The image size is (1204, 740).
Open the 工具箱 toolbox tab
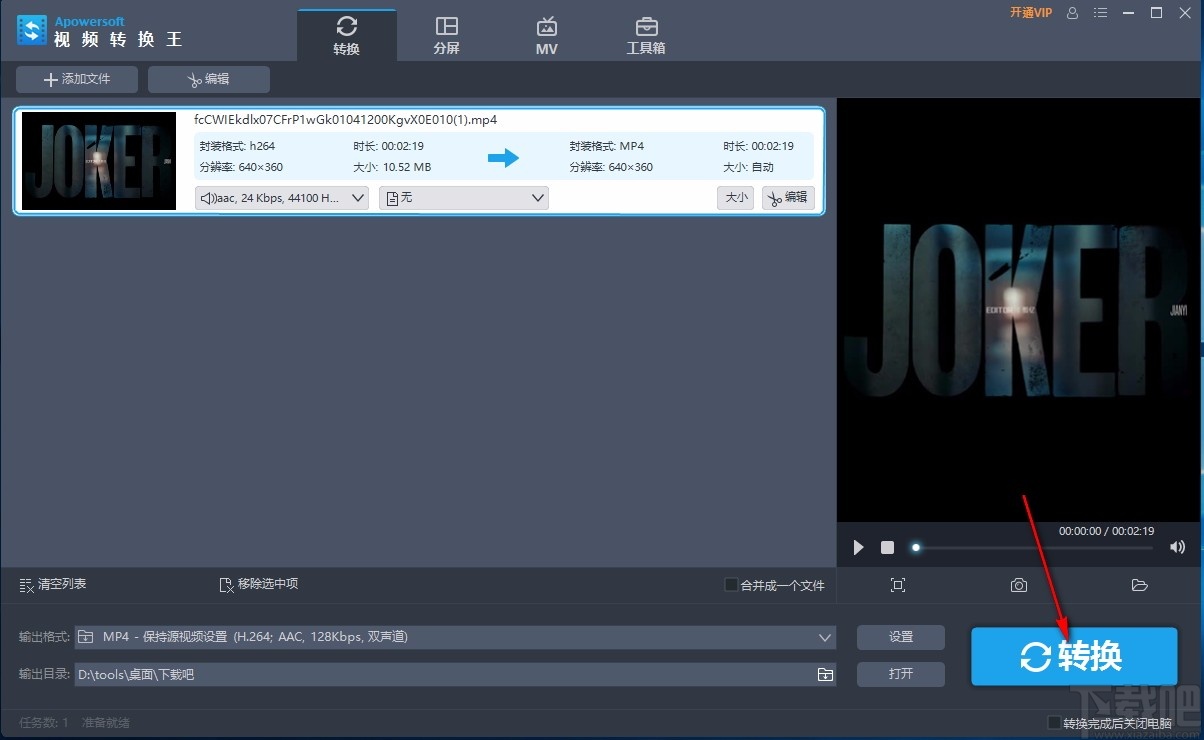[x=645, y=33]
